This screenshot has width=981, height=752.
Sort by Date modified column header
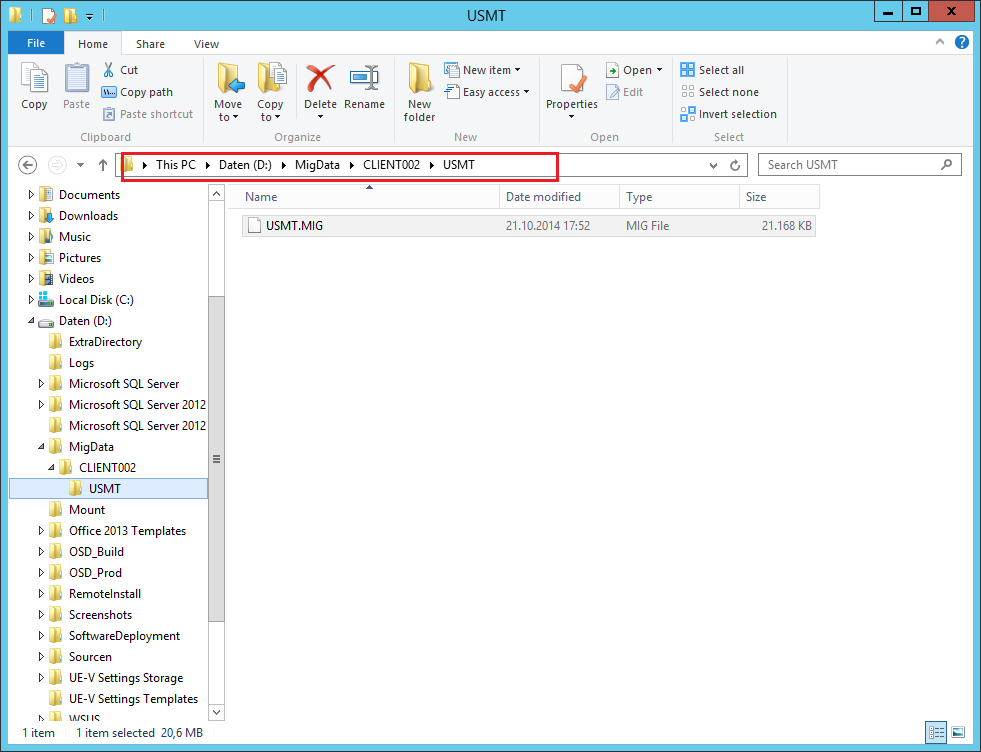pyautogui.click(x=559, y=196)
